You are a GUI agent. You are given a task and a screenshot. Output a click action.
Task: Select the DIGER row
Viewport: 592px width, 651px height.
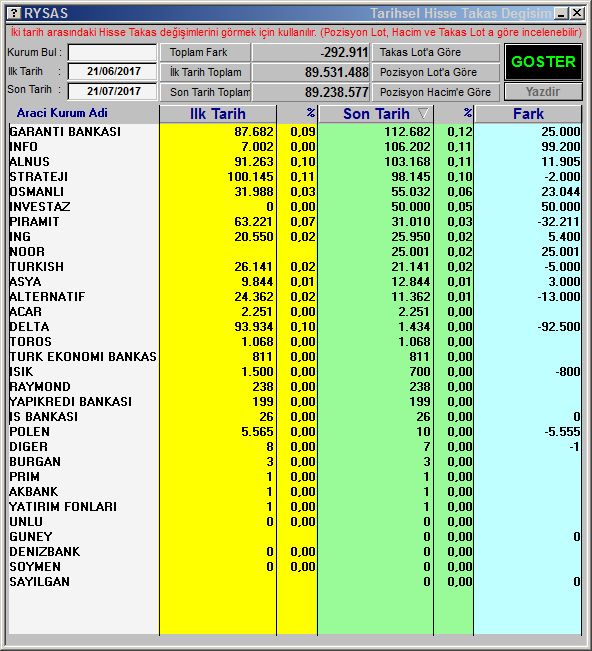pyautogui.click(x=295, y=446)
